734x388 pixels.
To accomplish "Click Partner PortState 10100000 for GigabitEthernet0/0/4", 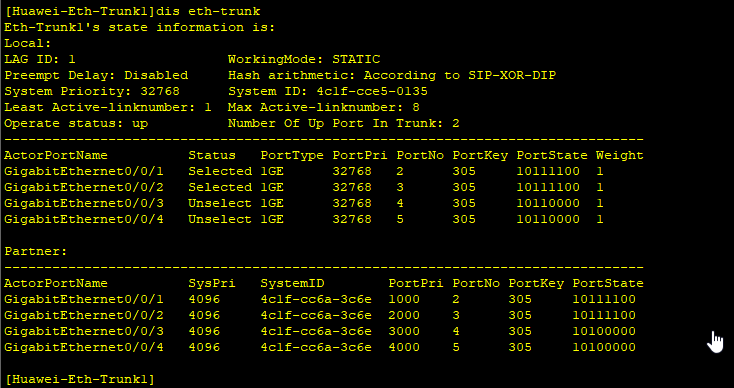I will (604, 347).
